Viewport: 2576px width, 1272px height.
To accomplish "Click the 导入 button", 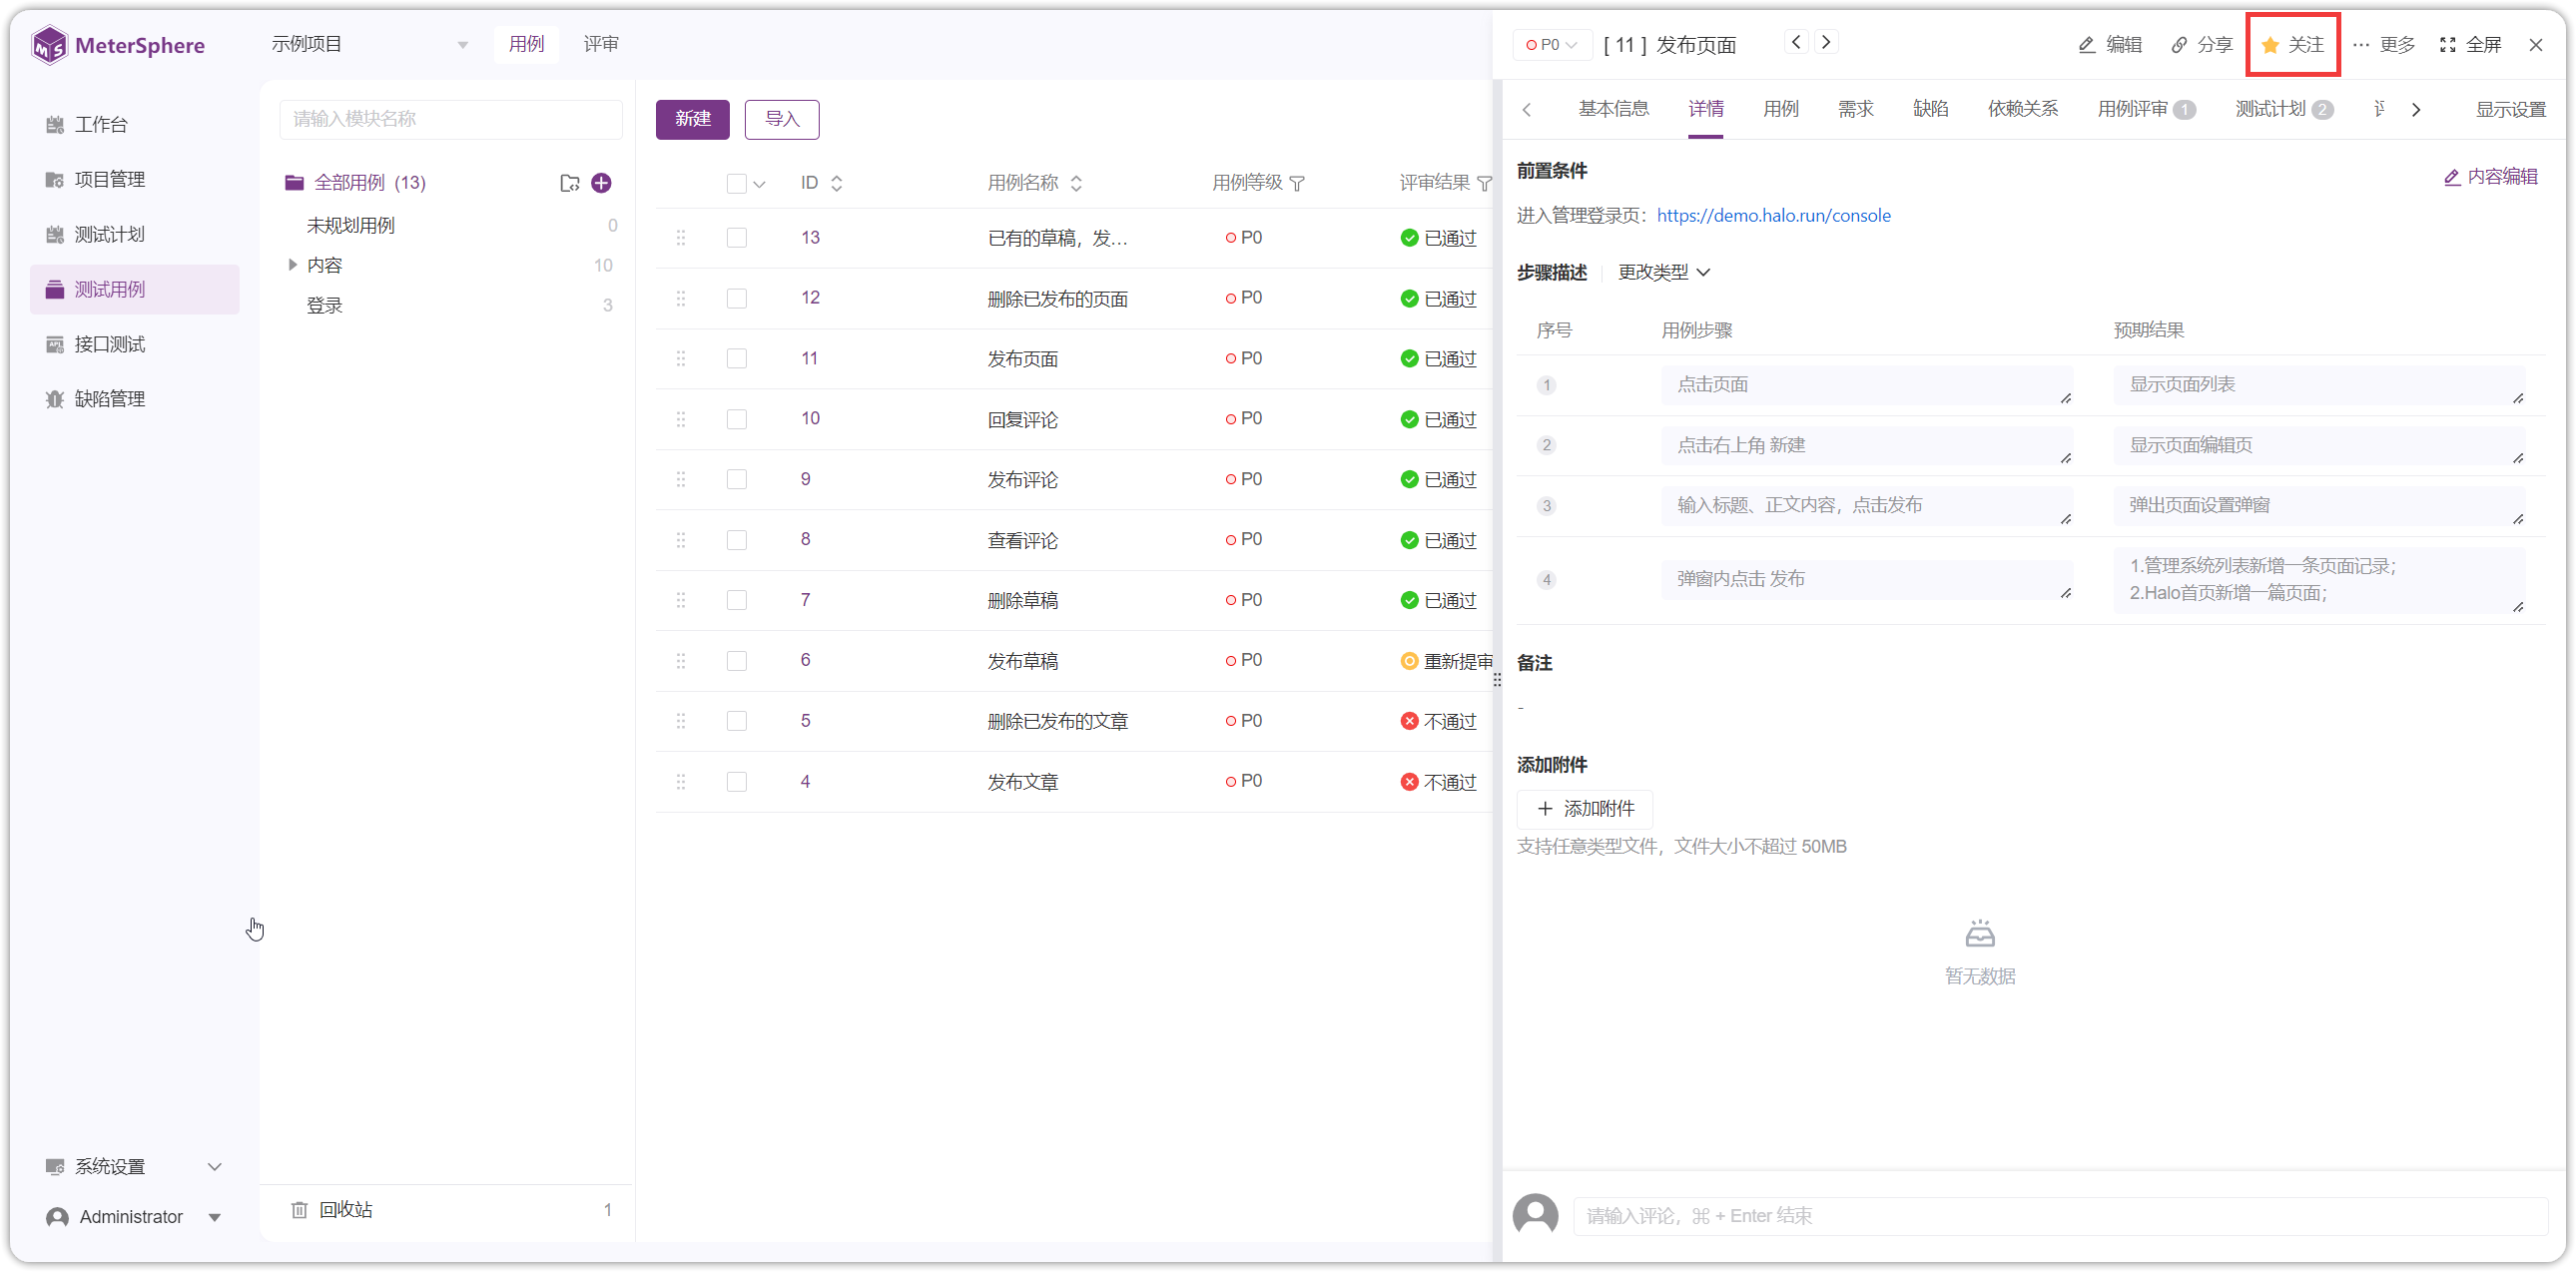I will coord(782,119).
